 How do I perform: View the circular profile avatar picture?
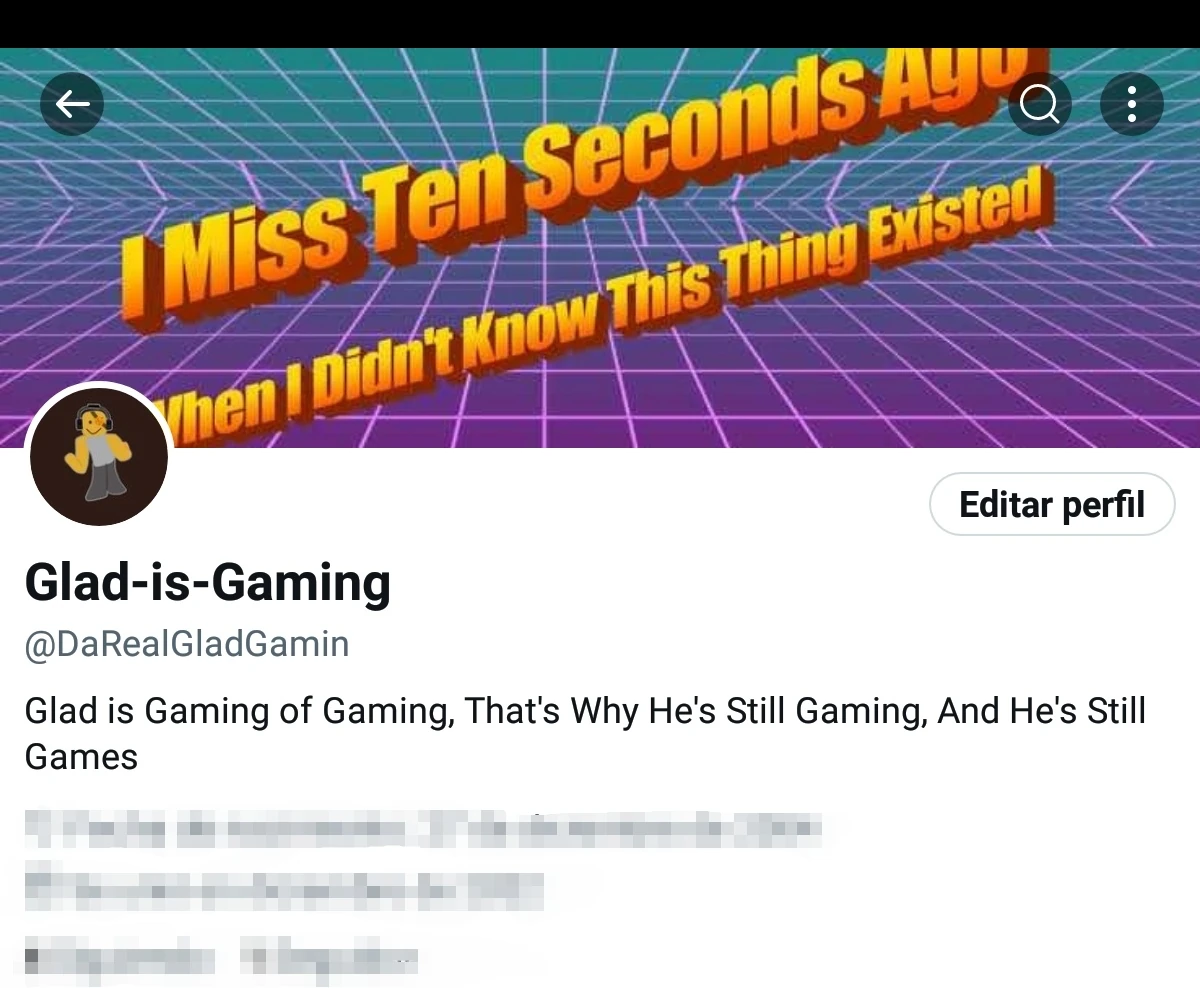coord(99,456)
